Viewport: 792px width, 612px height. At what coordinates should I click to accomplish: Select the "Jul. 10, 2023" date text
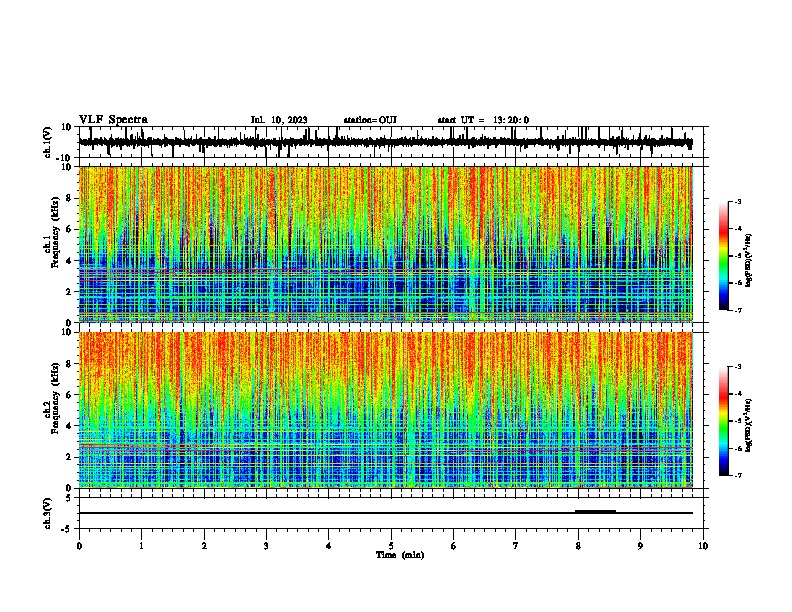[279, 120]
